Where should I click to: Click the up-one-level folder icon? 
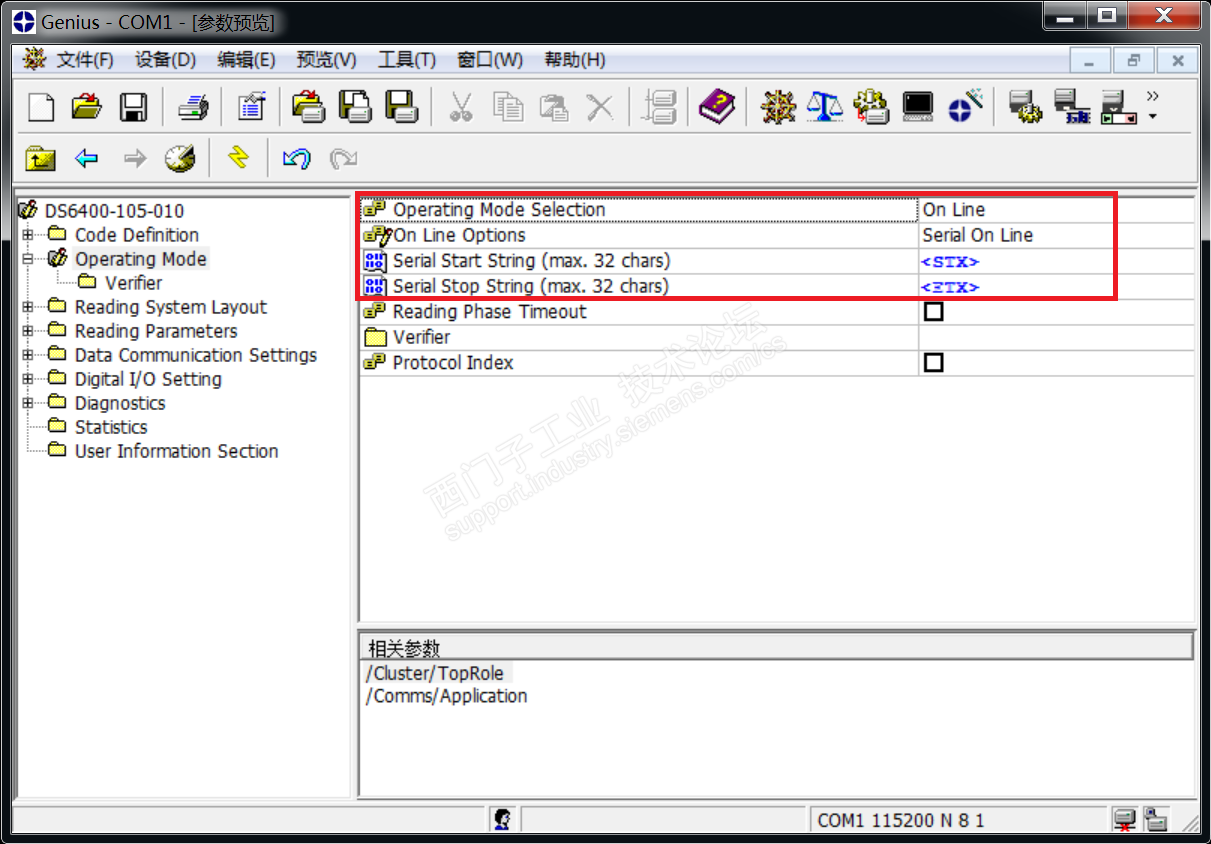click(x=40, y=158)
